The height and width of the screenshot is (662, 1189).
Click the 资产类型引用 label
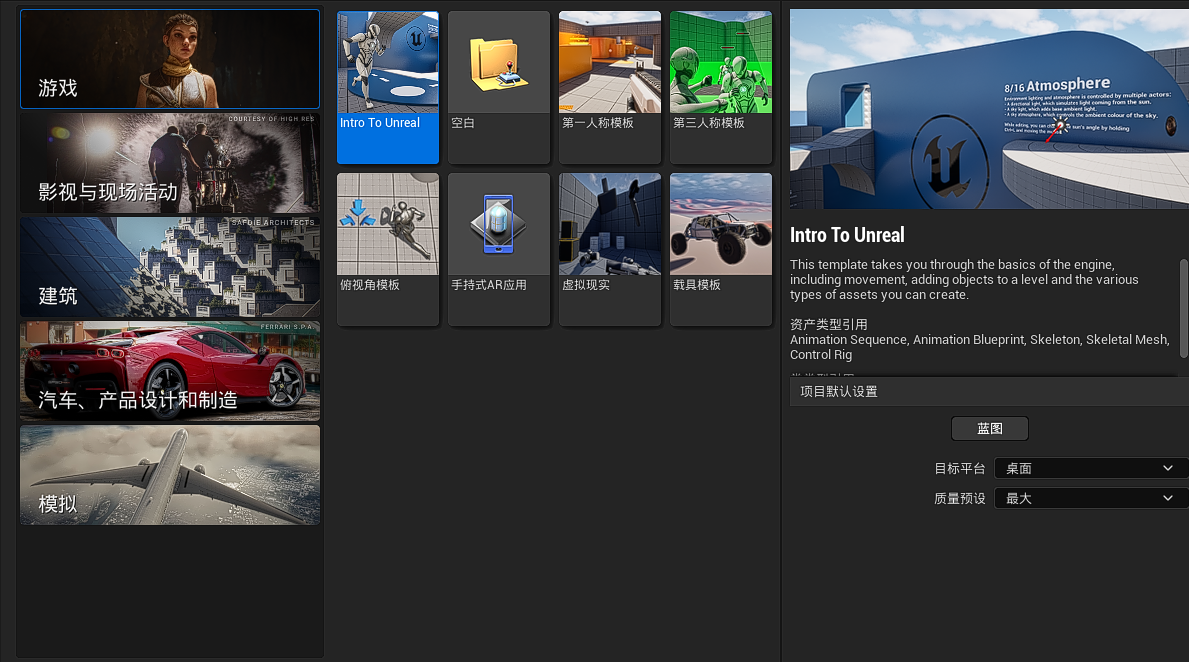tap(829, 325)
